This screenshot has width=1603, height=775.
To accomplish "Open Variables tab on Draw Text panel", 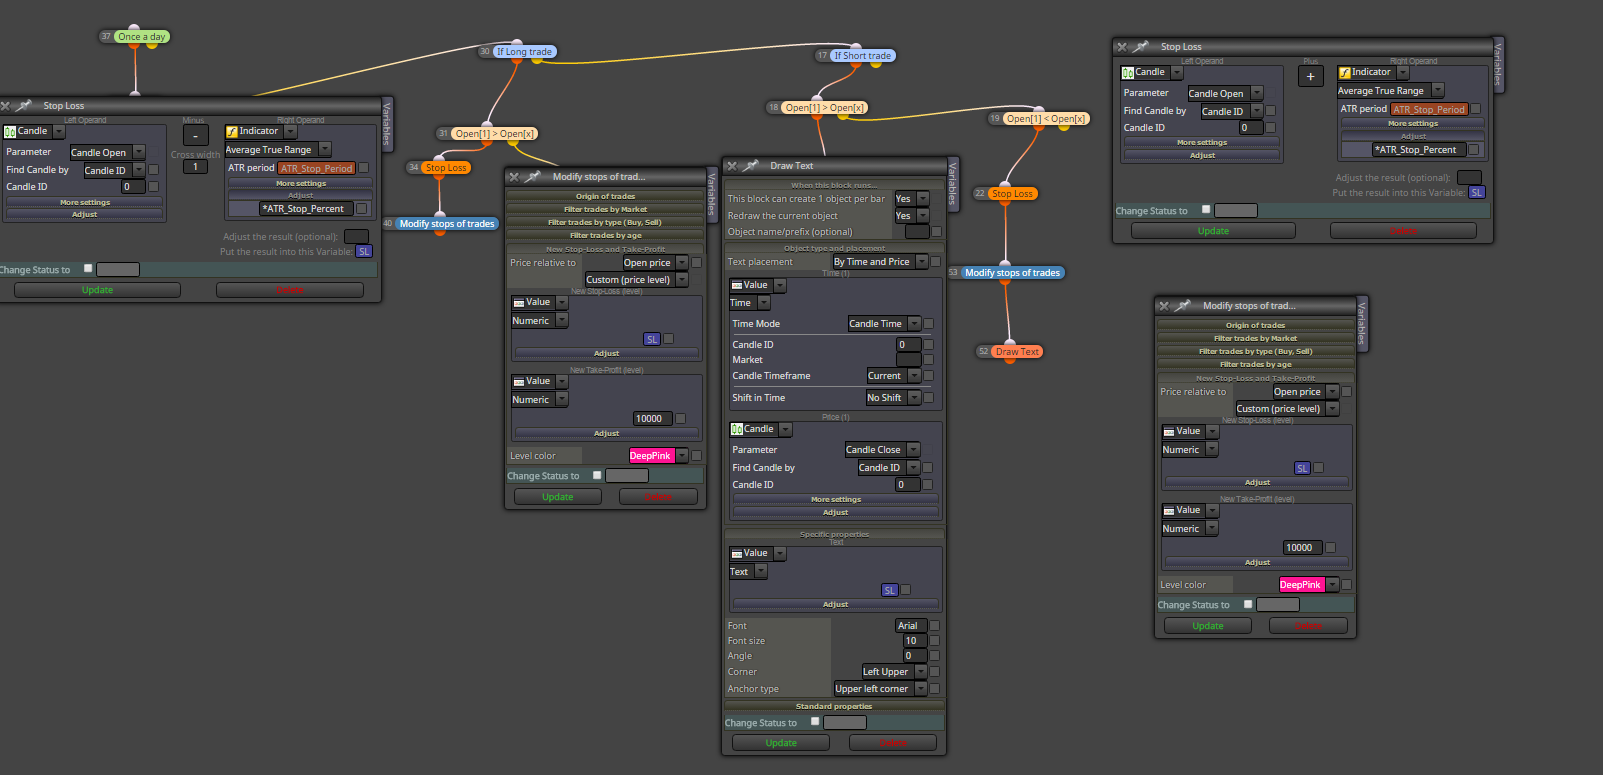I will pos(953,183).
